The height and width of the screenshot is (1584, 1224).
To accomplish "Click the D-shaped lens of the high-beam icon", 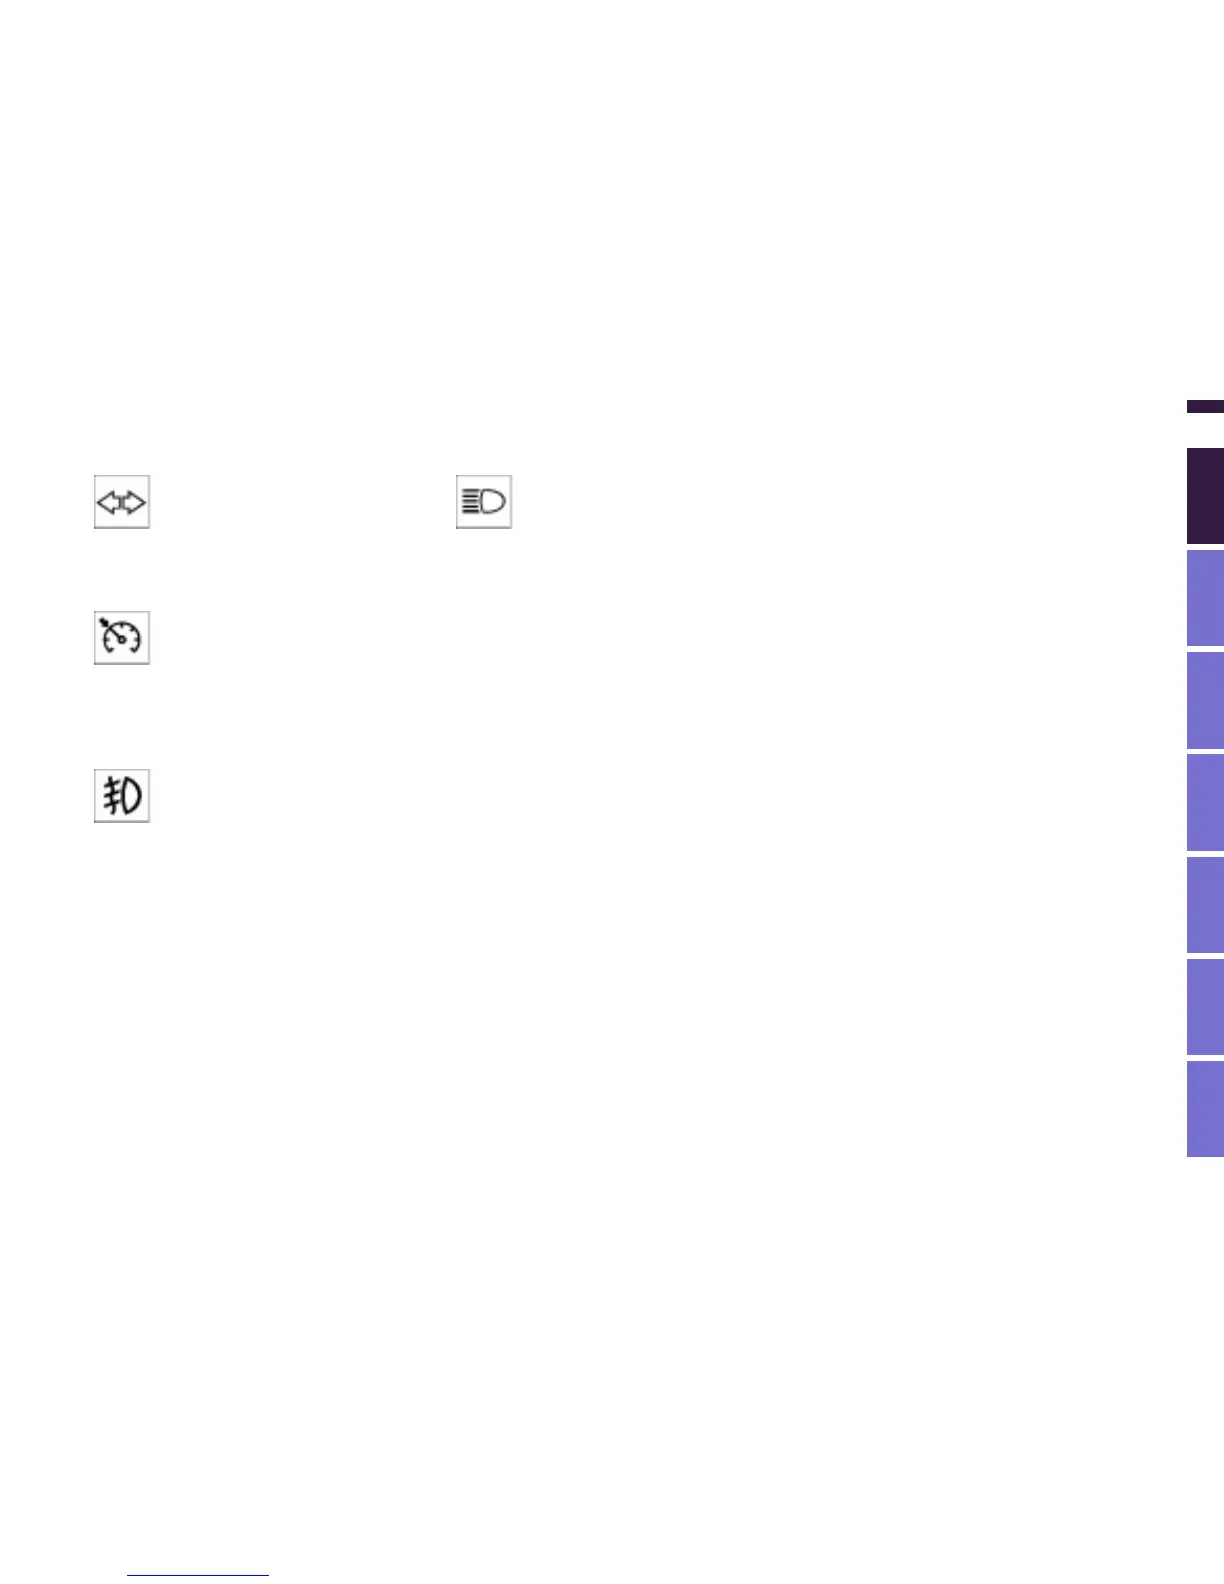I will click(x=494, y=501).
